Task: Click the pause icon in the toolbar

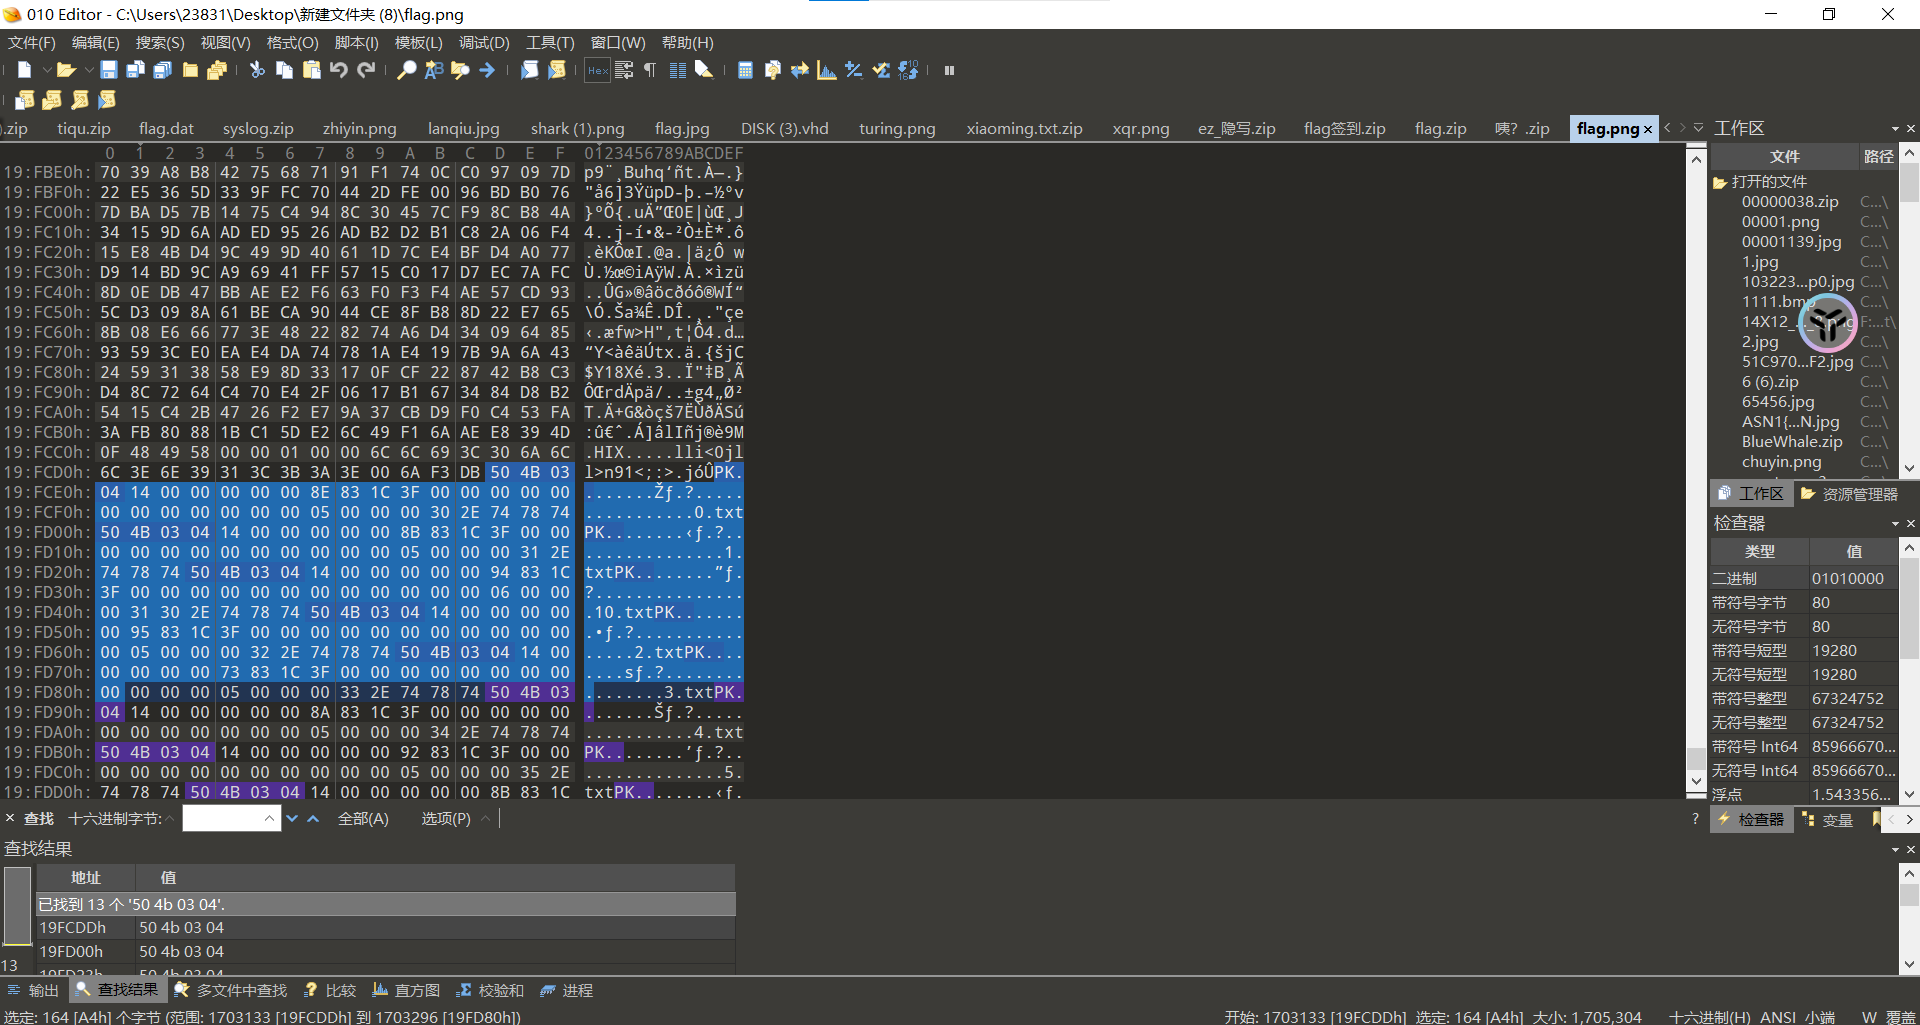Action: point(949,70)
